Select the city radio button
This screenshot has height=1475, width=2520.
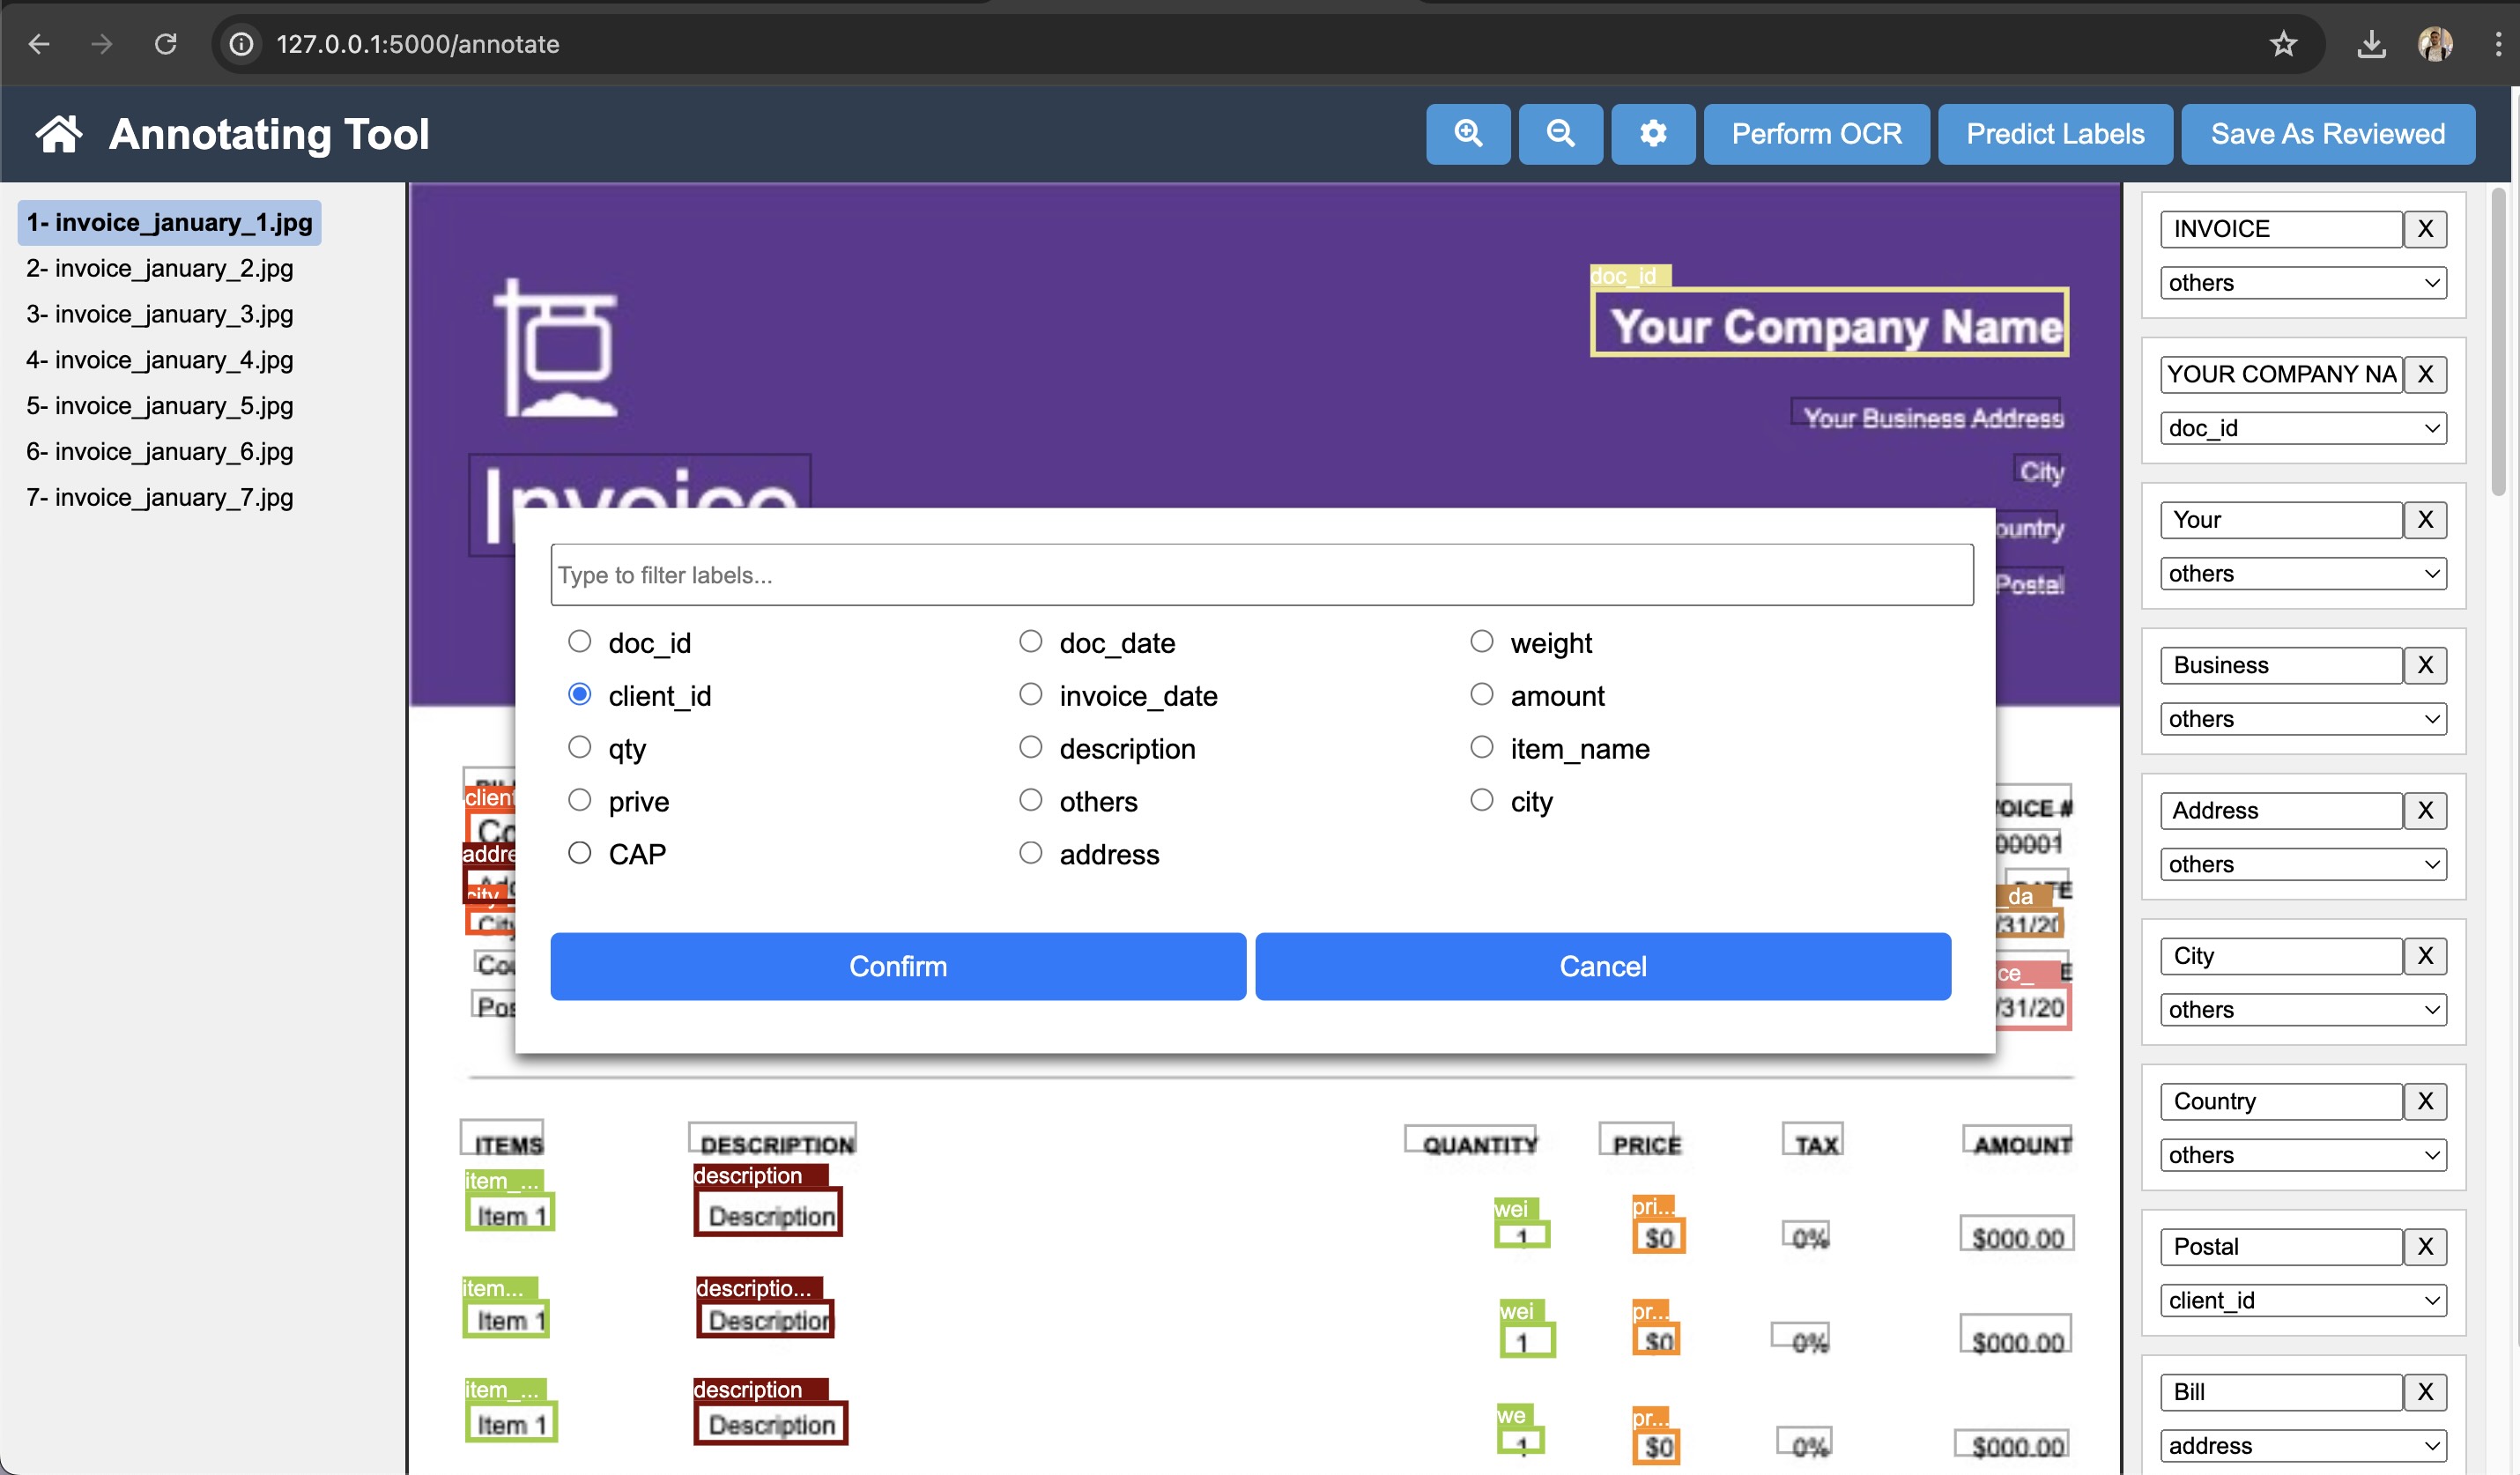coord(1480,801)
